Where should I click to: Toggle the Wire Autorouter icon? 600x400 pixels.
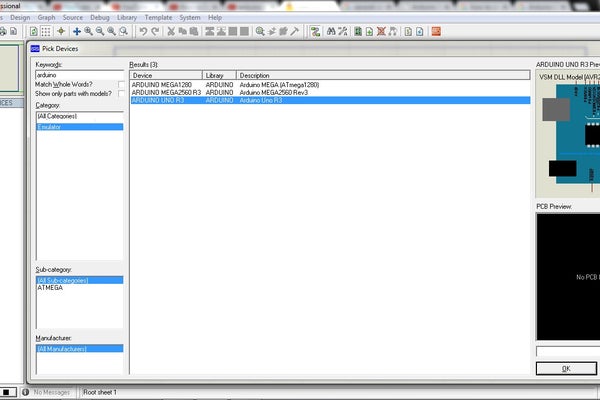pyautogui.click(x=315, y=31)
